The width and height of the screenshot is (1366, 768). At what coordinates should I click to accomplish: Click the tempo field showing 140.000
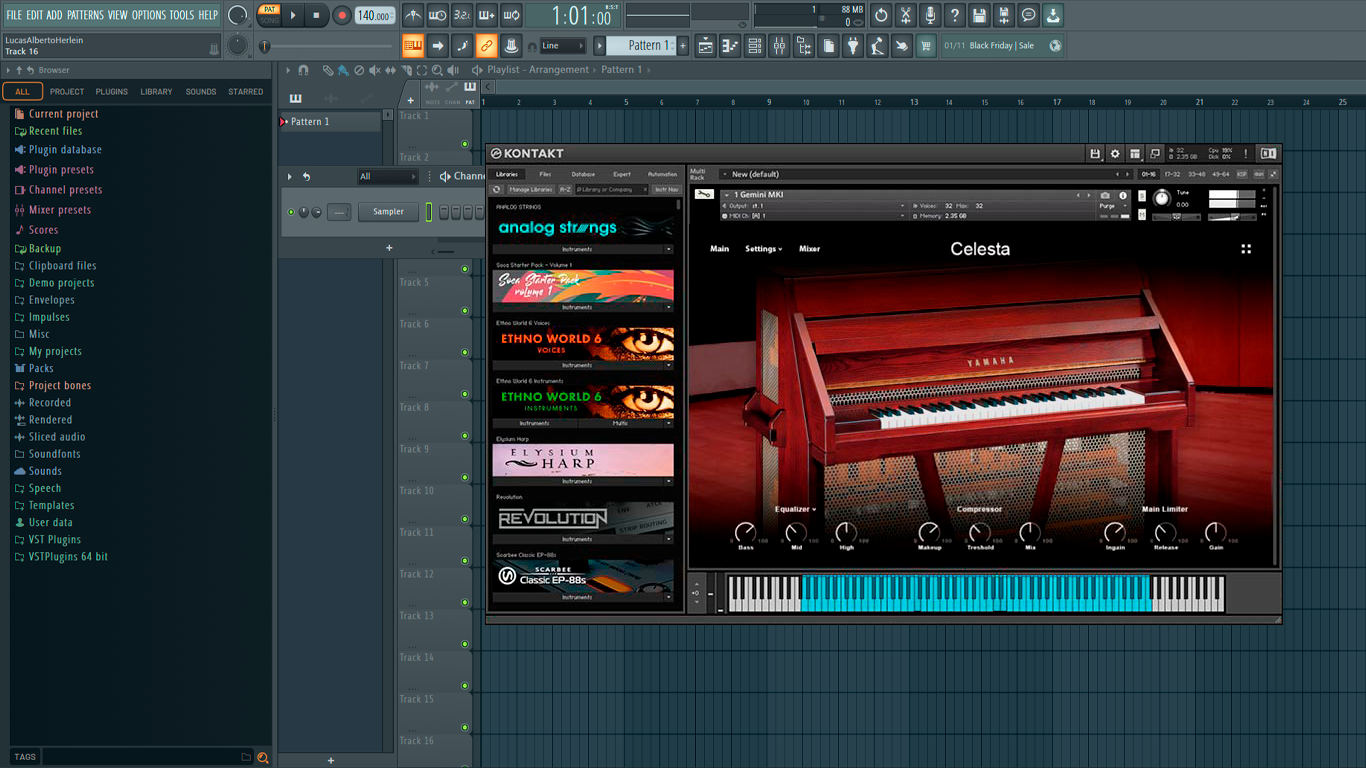pos(375,16)
